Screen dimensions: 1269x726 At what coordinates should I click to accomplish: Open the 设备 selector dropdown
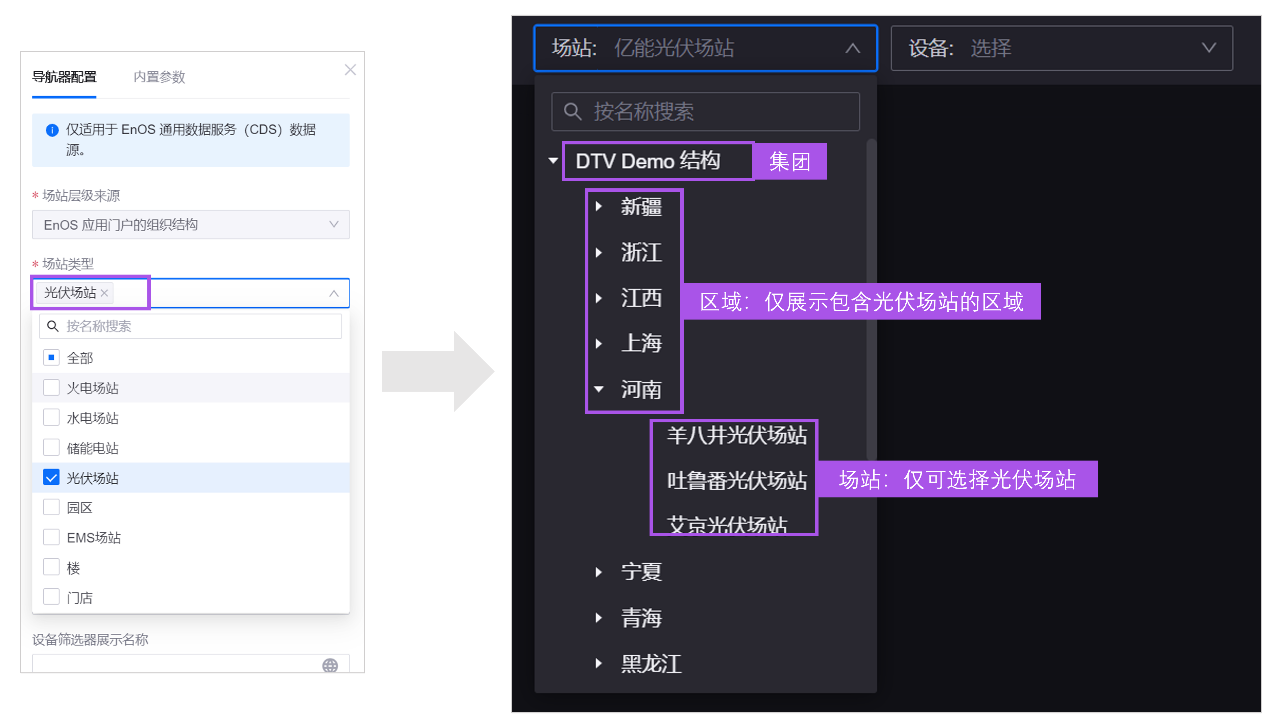coord(1061,48)
